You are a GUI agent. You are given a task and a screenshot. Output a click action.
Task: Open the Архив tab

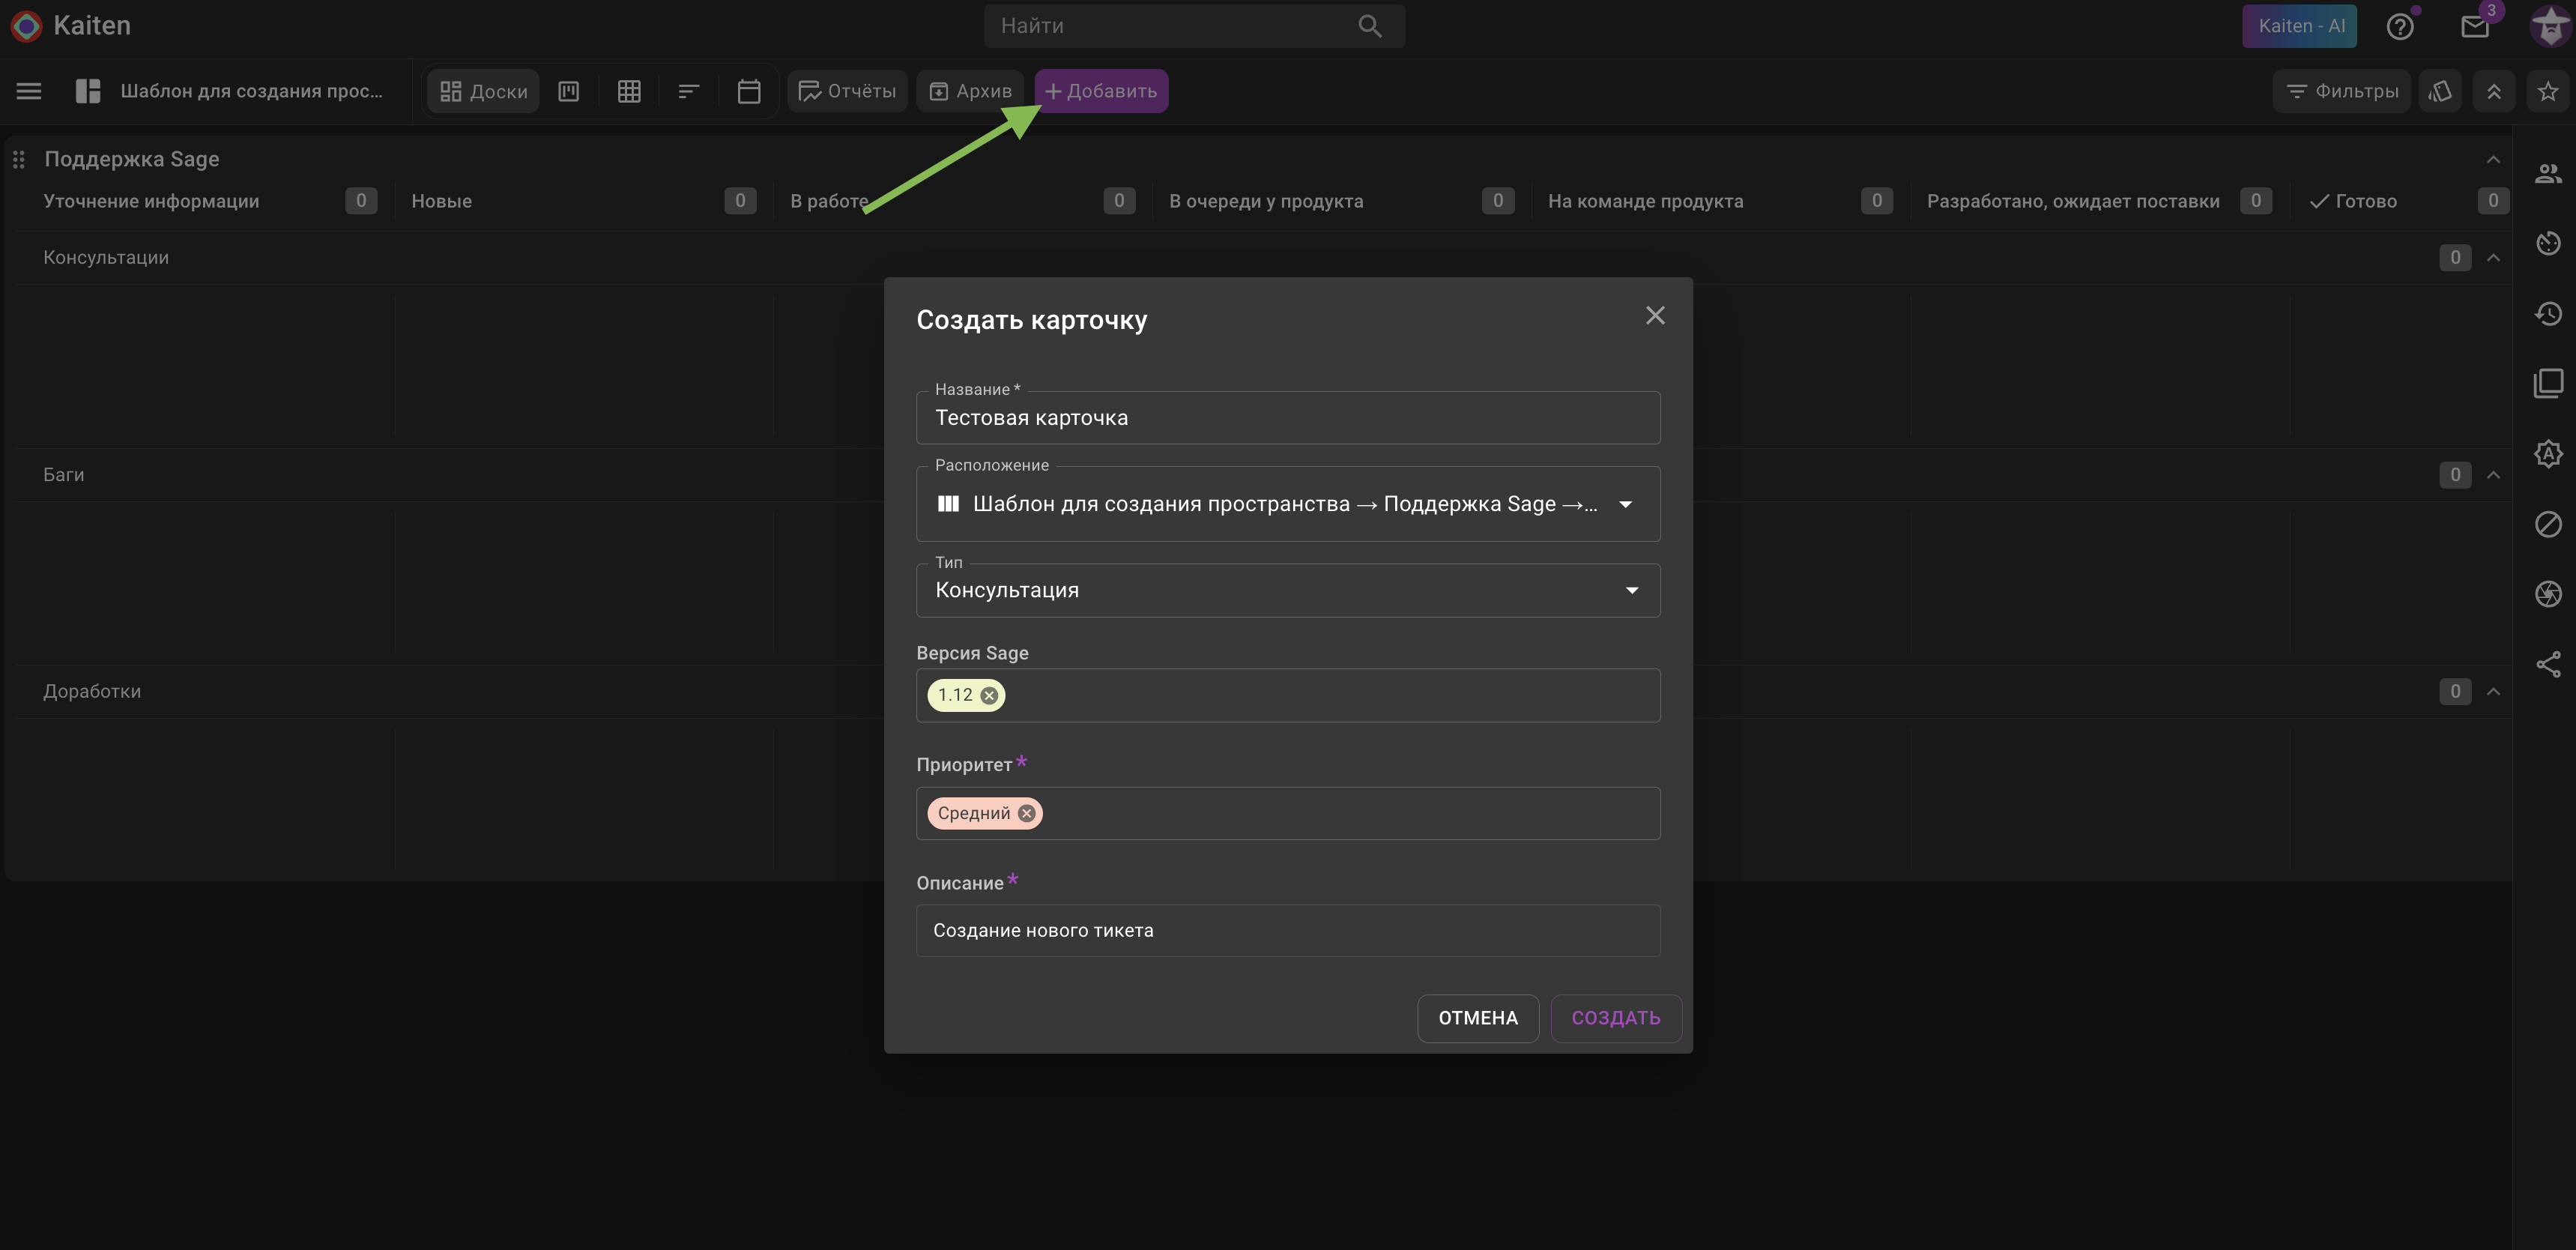(970, 91)
